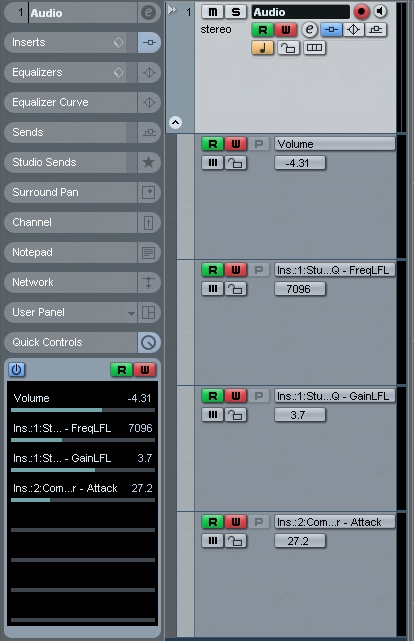Image resolution: width=414 pixels, height=641 pixels.
Task: Collapse automation lanes with the up arrow
Action: (175, 122)
